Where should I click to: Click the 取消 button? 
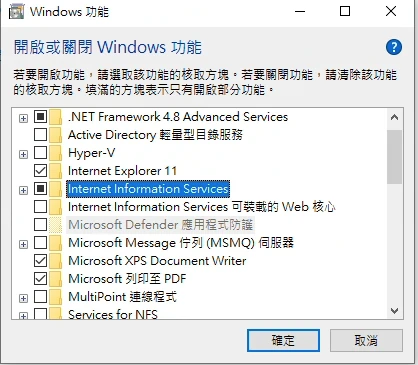tap(366, 341)
